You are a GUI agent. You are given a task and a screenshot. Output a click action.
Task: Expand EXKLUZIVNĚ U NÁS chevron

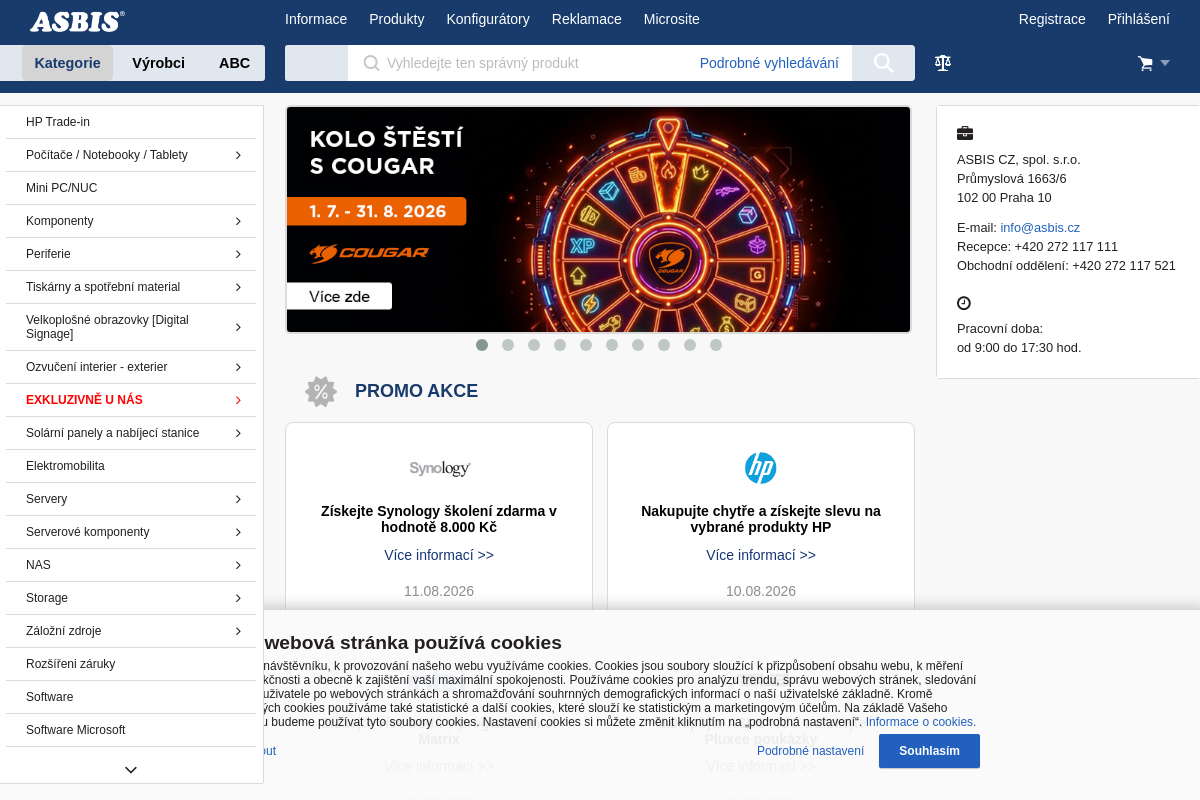click(x=238, y=400)
